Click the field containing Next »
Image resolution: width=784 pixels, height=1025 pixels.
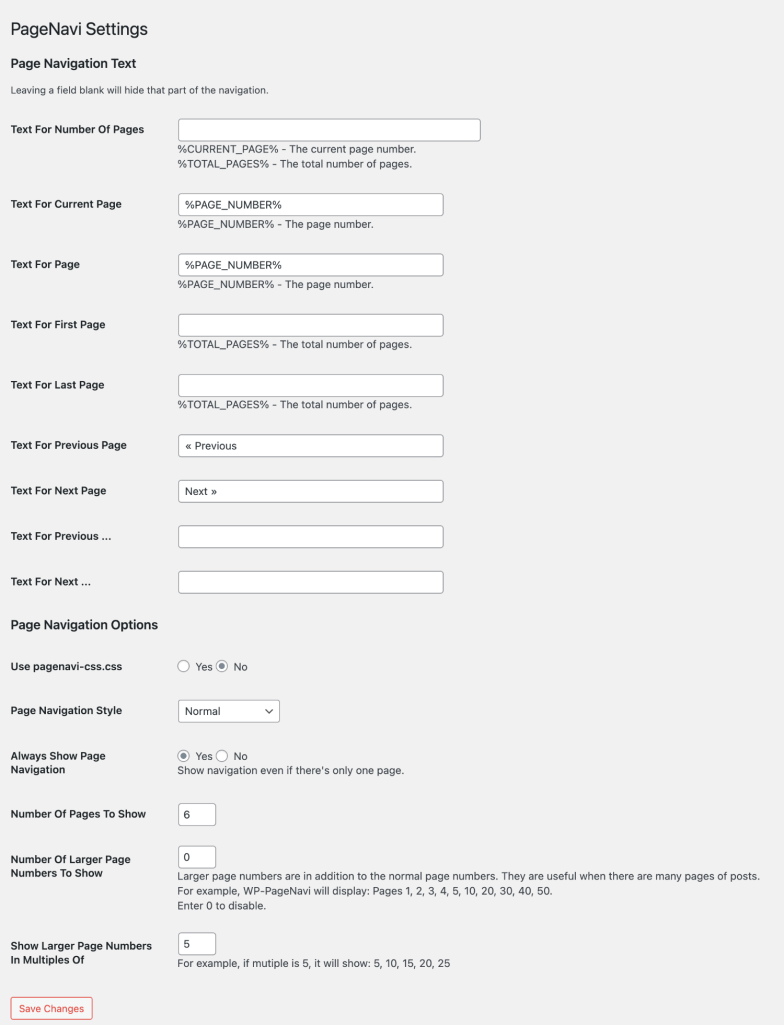(310, 491)
